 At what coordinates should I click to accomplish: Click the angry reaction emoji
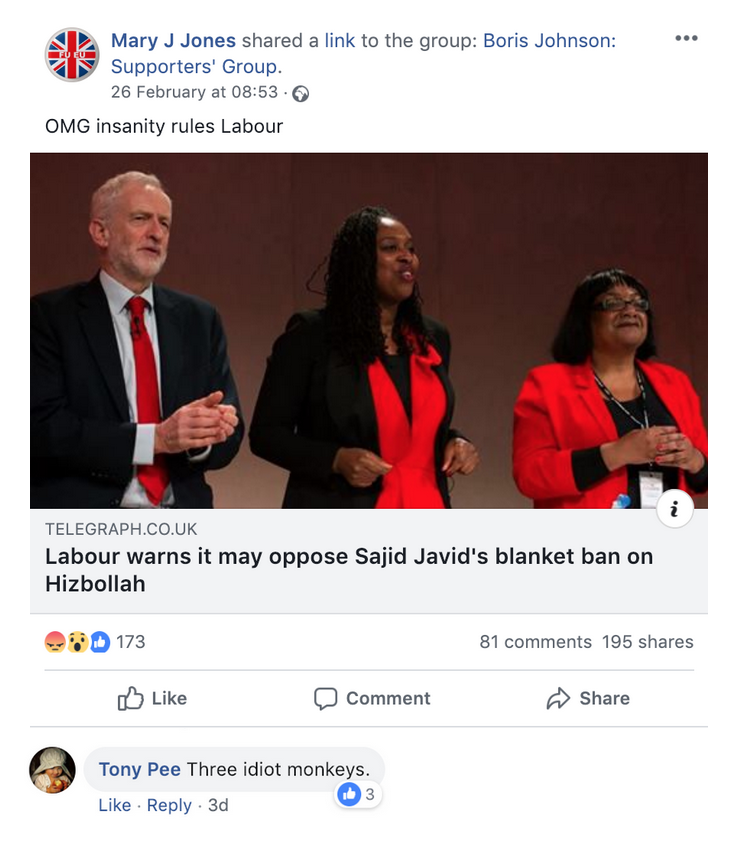[55, 642]
